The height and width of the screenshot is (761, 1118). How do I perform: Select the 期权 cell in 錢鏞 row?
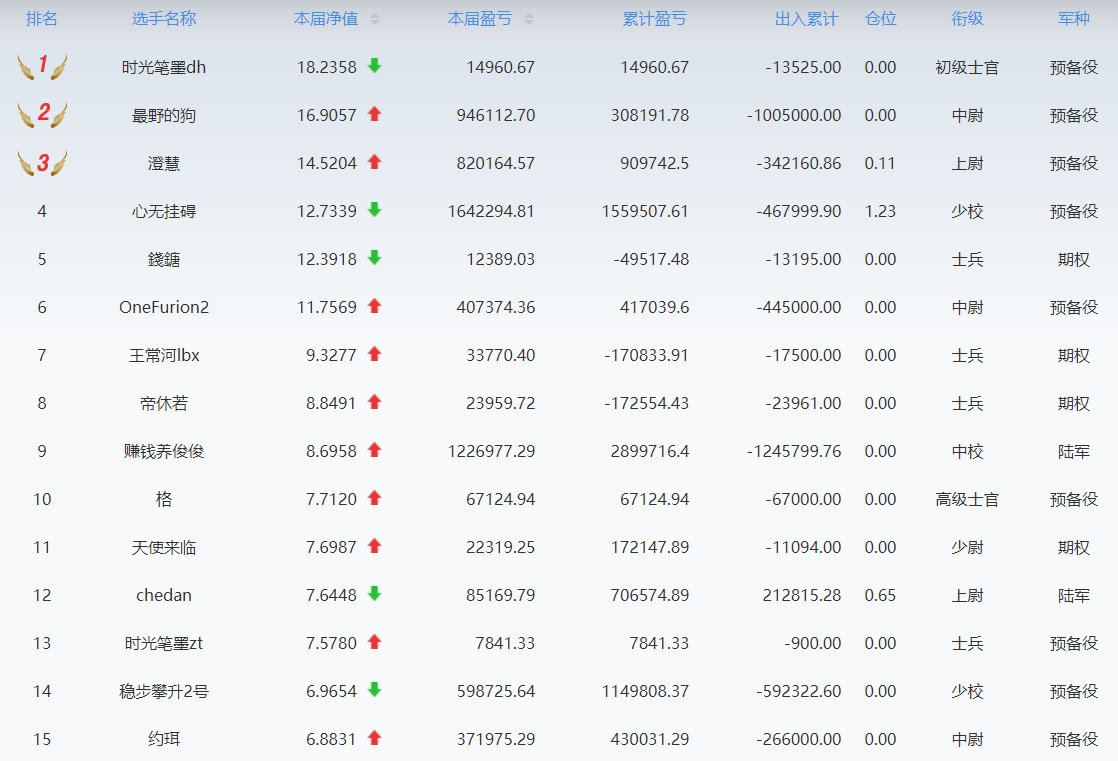(x=1074, y=259)
